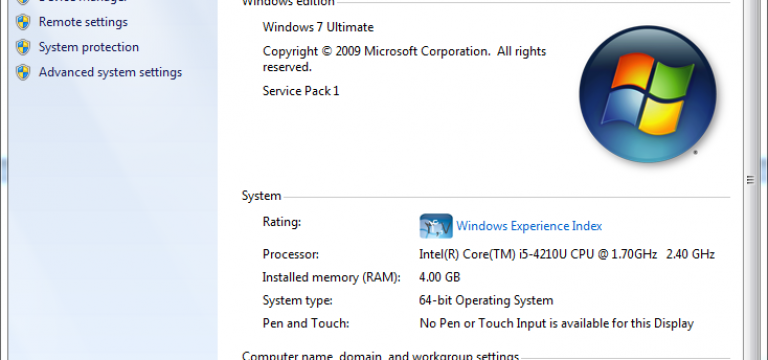The width and height of the screenshot is (768, 360).
Task: Click the Windows logo orb image
Action: [x=648, y=94]
